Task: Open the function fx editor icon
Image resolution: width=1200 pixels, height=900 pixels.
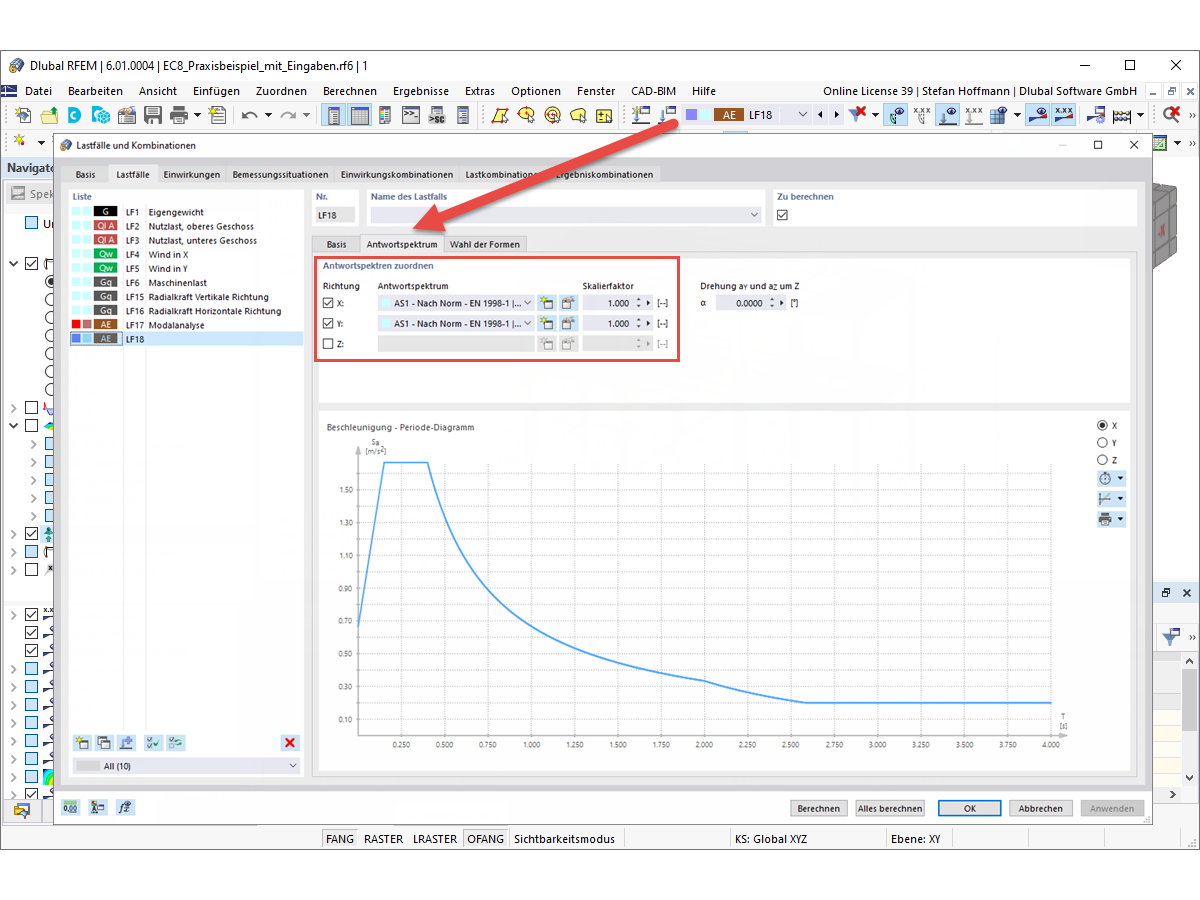Action: click(x=125, y=807)
